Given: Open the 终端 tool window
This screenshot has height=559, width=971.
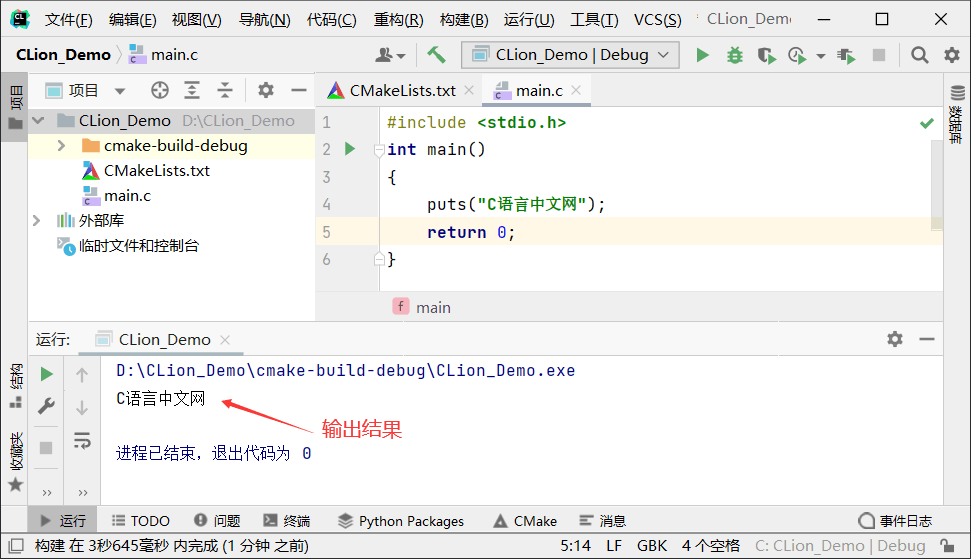Looking at the screenshot, I should (x=287, y=521).
